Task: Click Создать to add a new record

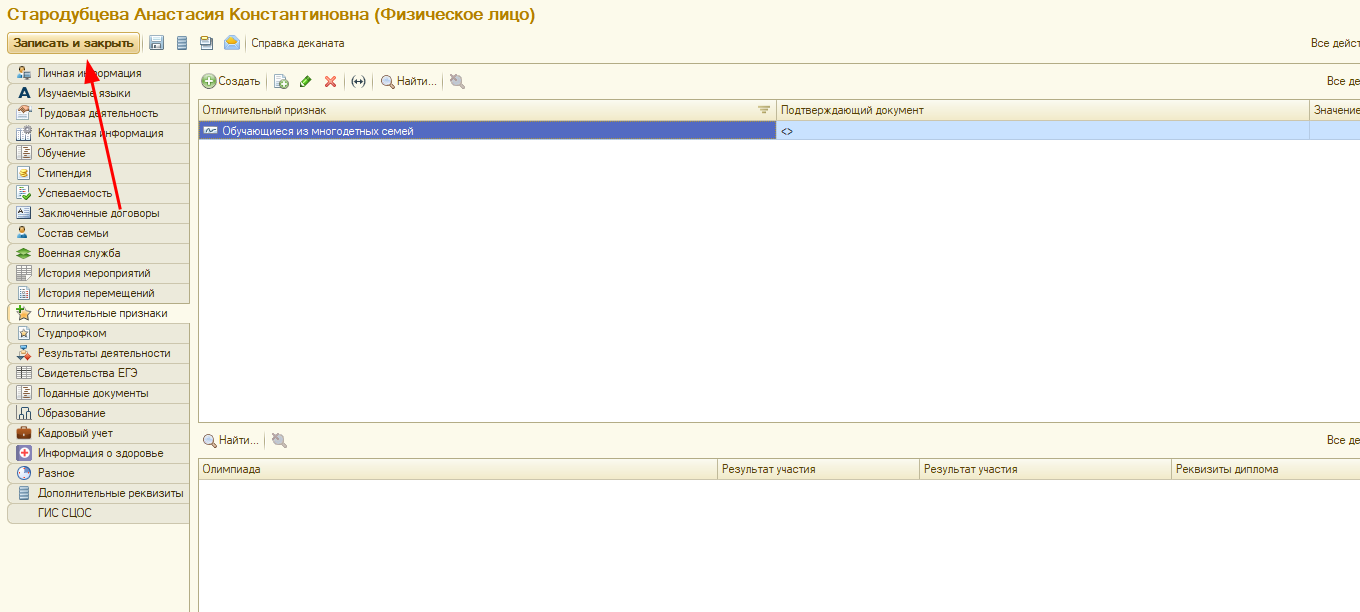Action: (231, 82)
